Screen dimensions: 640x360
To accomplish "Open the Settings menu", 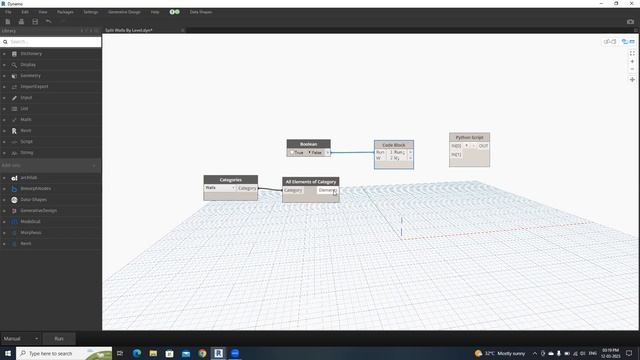I will click(x=91, y=12).
